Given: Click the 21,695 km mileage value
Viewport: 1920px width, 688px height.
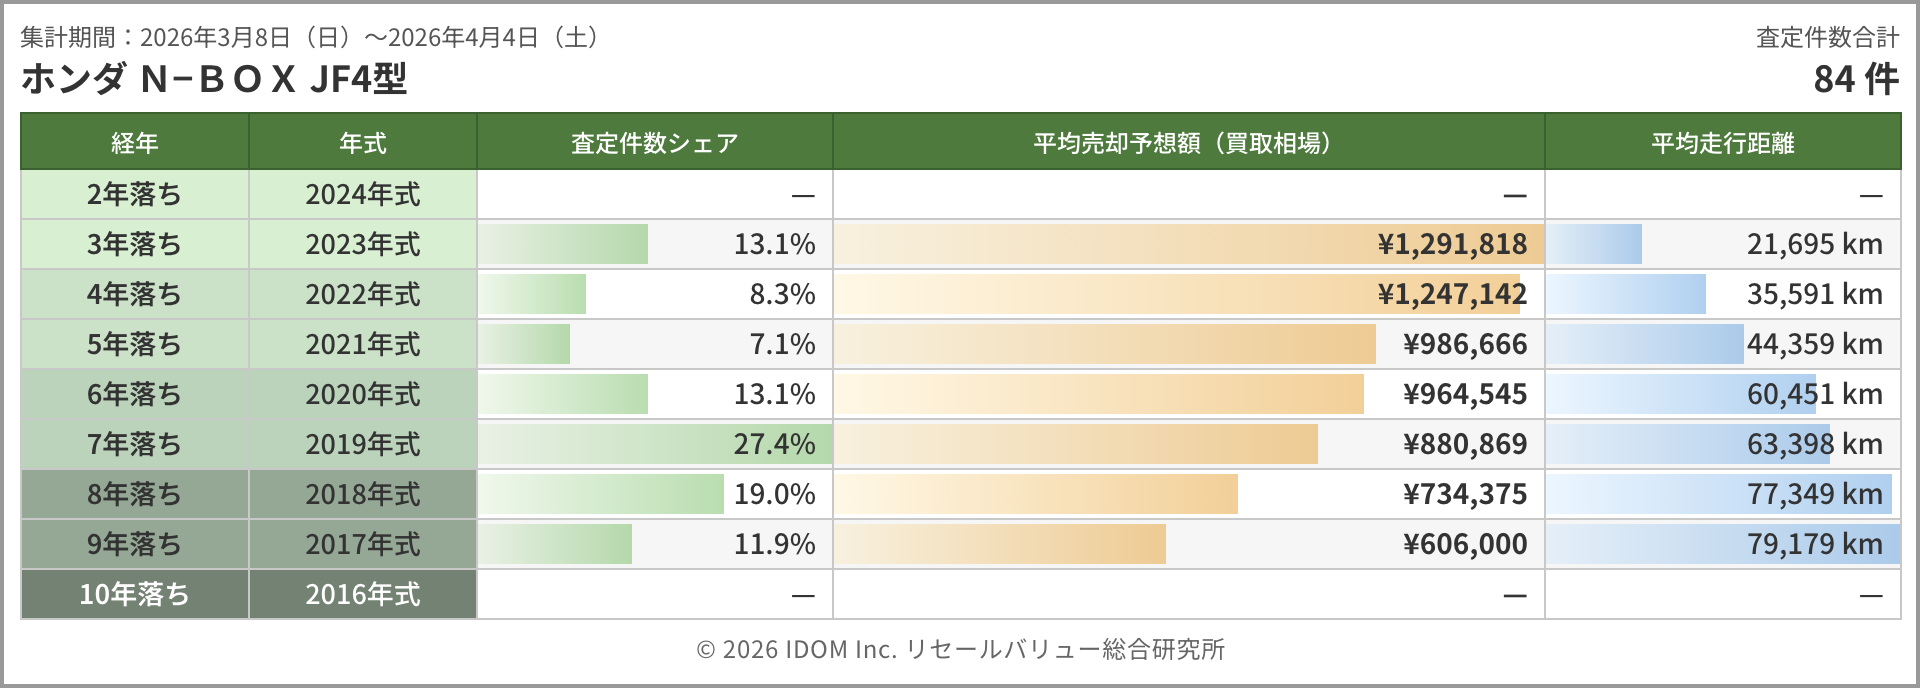Looking at the screenshot, I should [x=1814, y=244].
